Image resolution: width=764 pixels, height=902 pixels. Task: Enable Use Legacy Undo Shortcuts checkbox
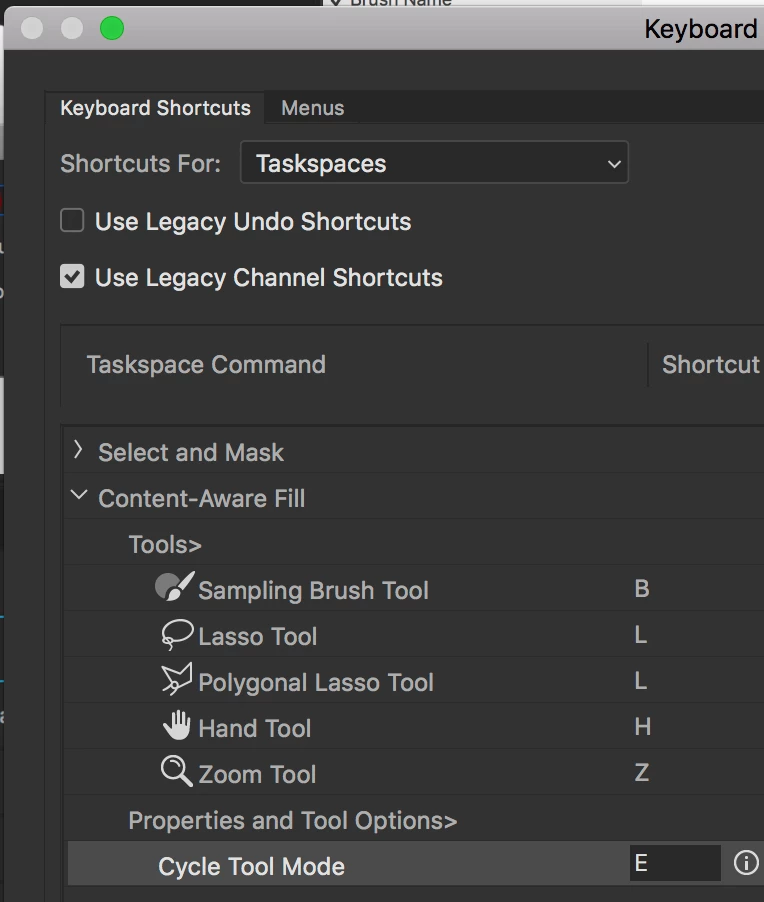[x=72, y=221]
